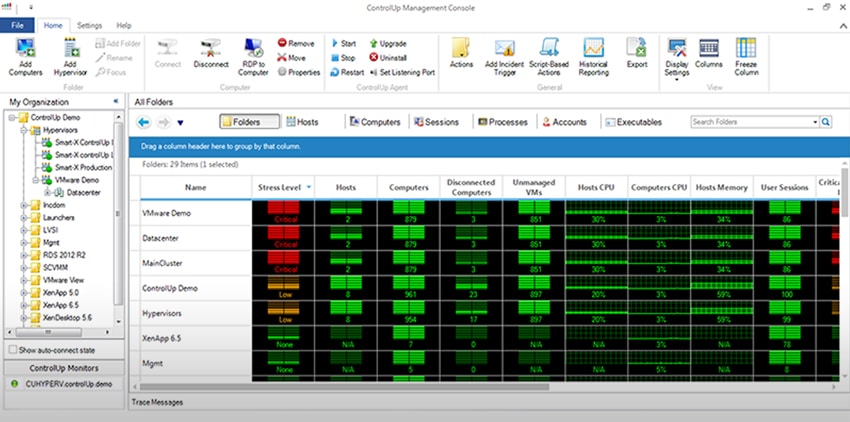Select the Hypervisors row in grid

162,313
